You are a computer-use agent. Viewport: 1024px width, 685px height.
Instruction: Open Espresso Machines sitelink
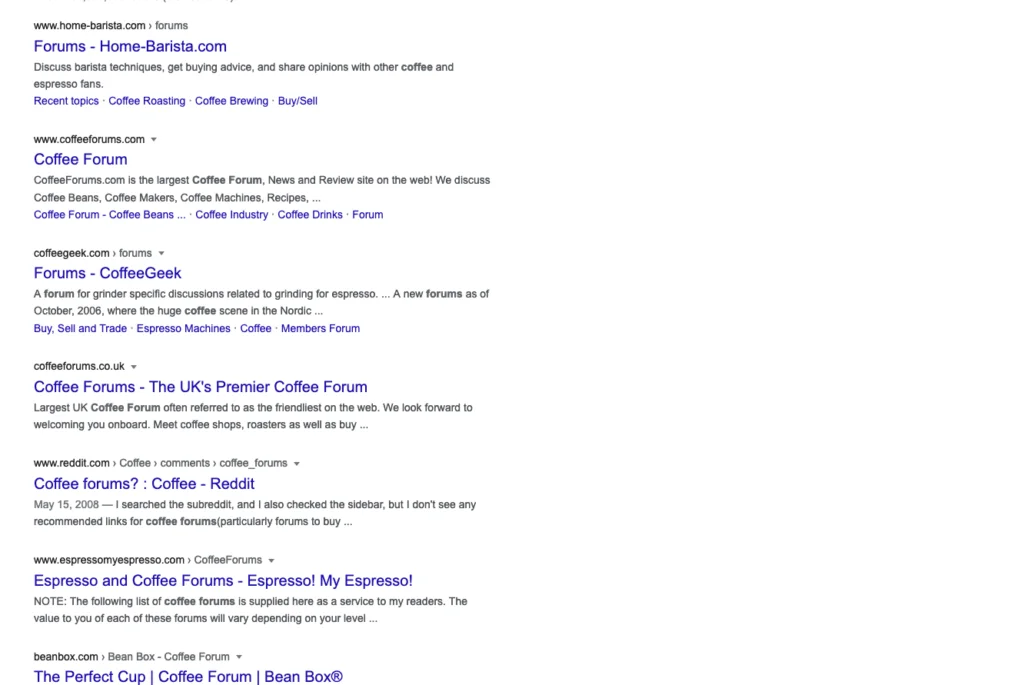click(184, 328)
